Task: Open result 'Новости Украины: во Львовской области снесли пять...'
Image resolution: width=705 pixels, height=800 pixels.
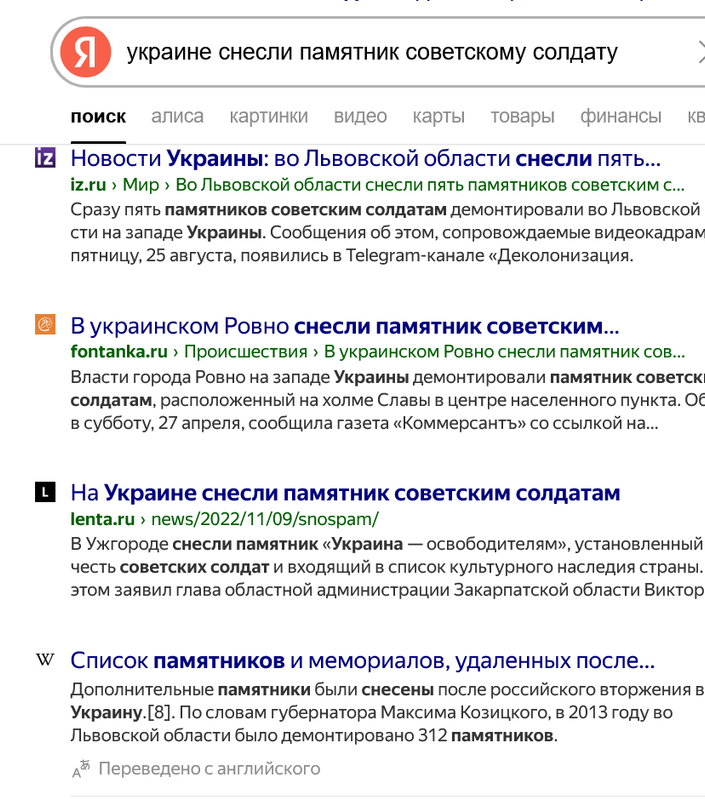Action: [365, 159]
